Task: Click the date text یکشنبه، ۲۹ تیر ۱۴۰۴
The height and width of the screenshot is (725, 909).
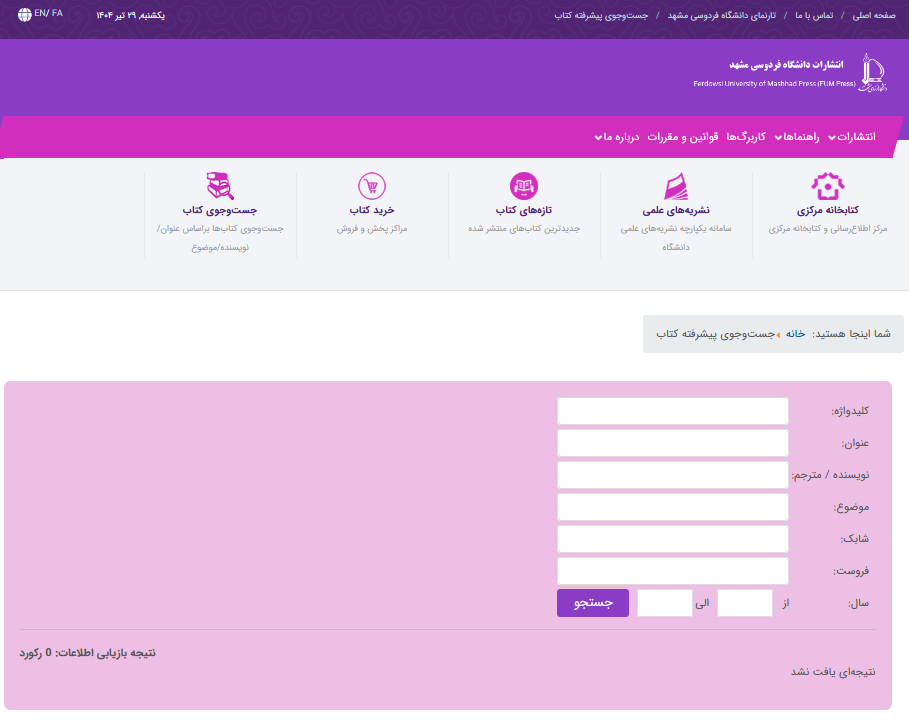Action: [130, 15]
